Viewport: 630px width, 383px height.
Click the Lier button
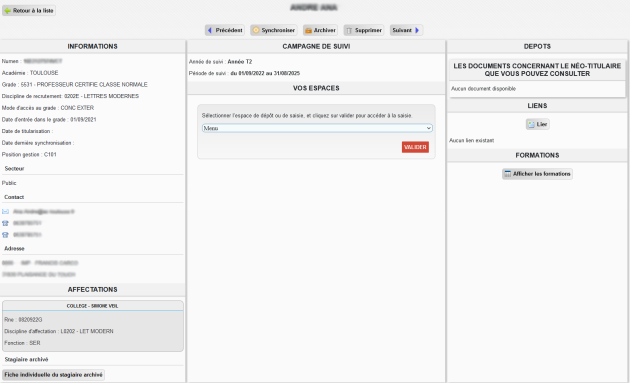(x=538, y=124)
